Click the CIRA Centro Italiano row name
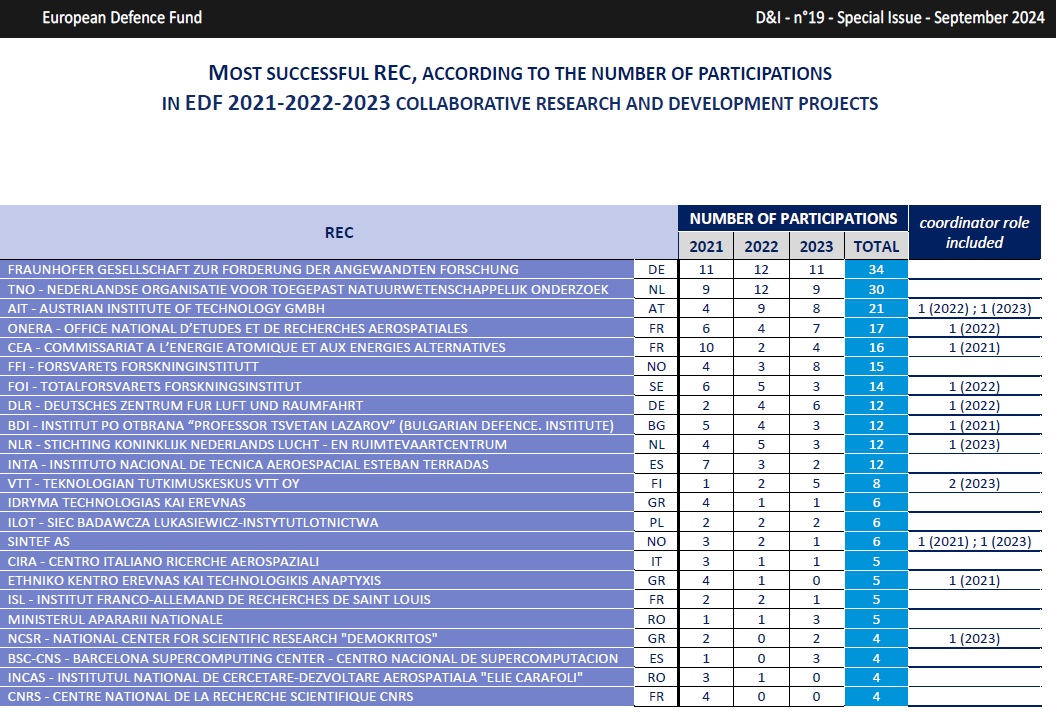Screen dimensions: 1056x713 (x=164, y=562)
